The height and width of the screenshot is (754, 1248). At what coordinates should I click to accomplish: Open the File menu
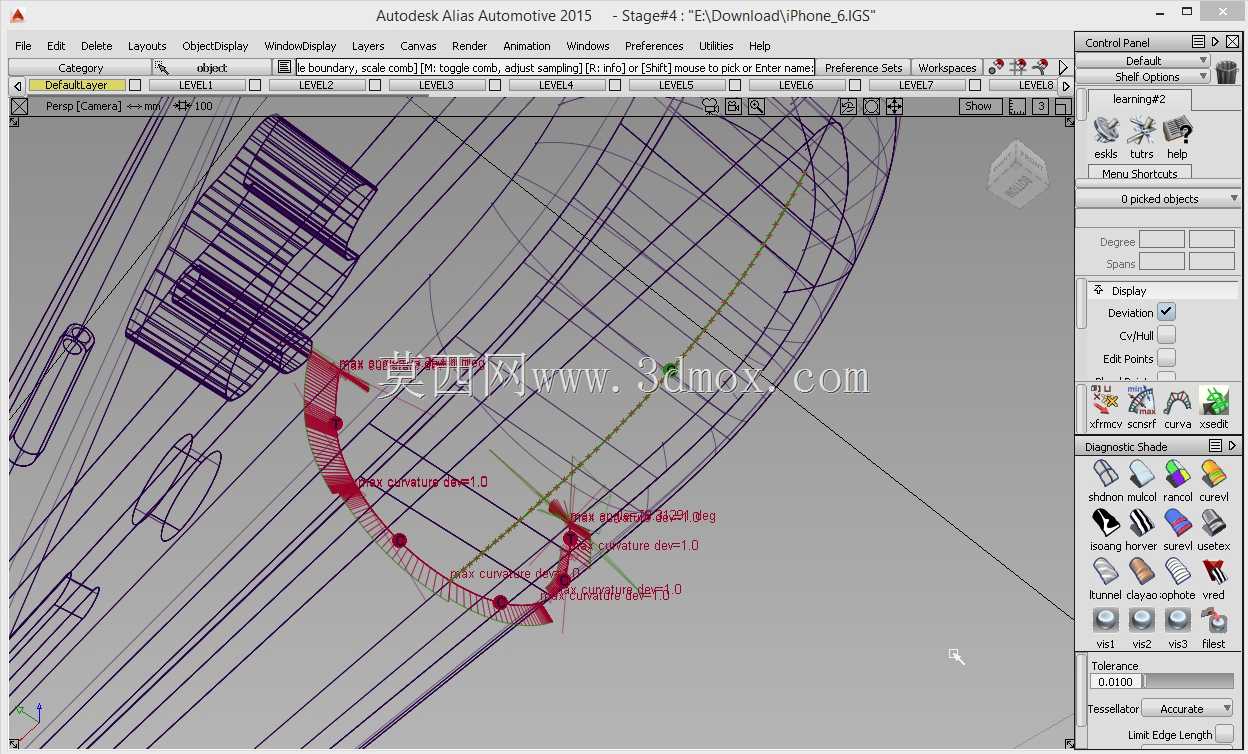pos(23,46)
